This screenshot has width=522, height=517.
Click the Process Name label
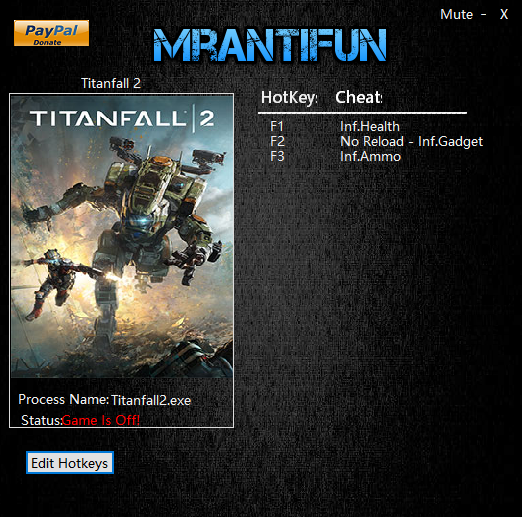click(63, 399)
